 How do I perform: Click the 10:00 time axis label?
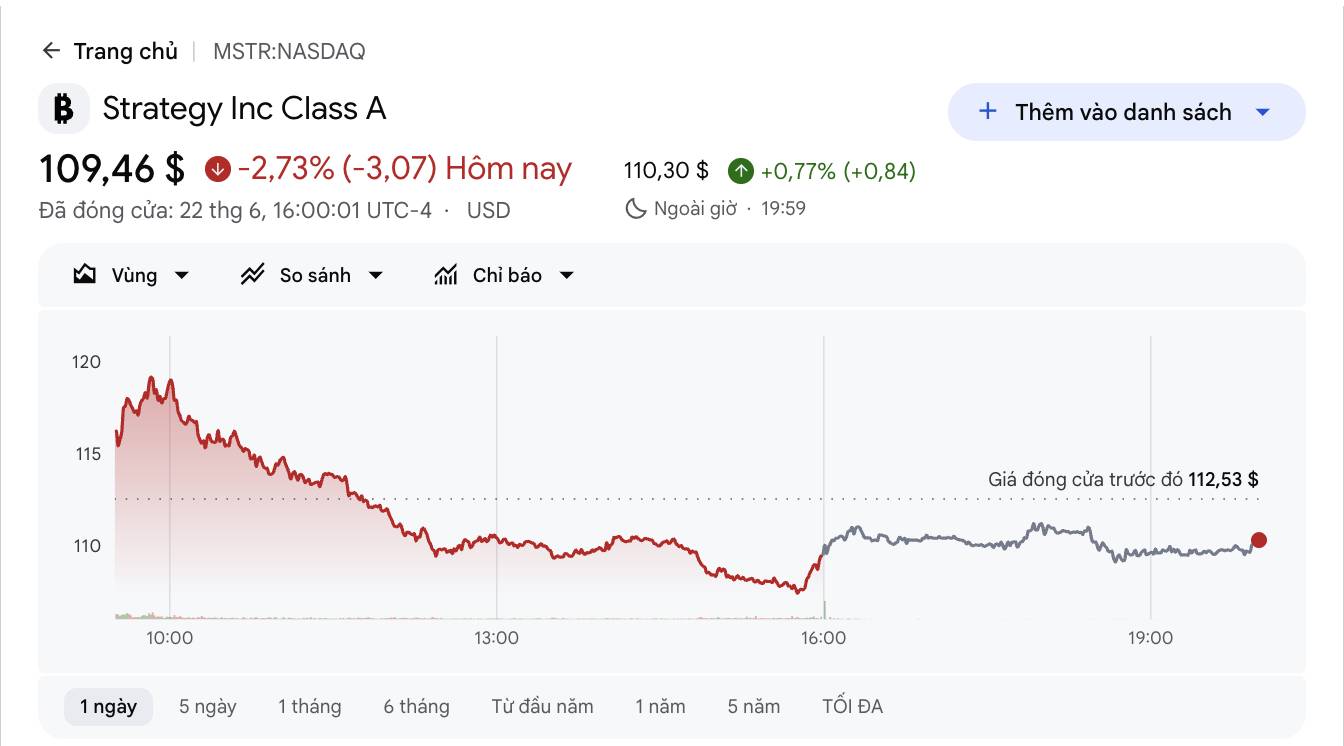pyautogui.click(x=170, y=638)
